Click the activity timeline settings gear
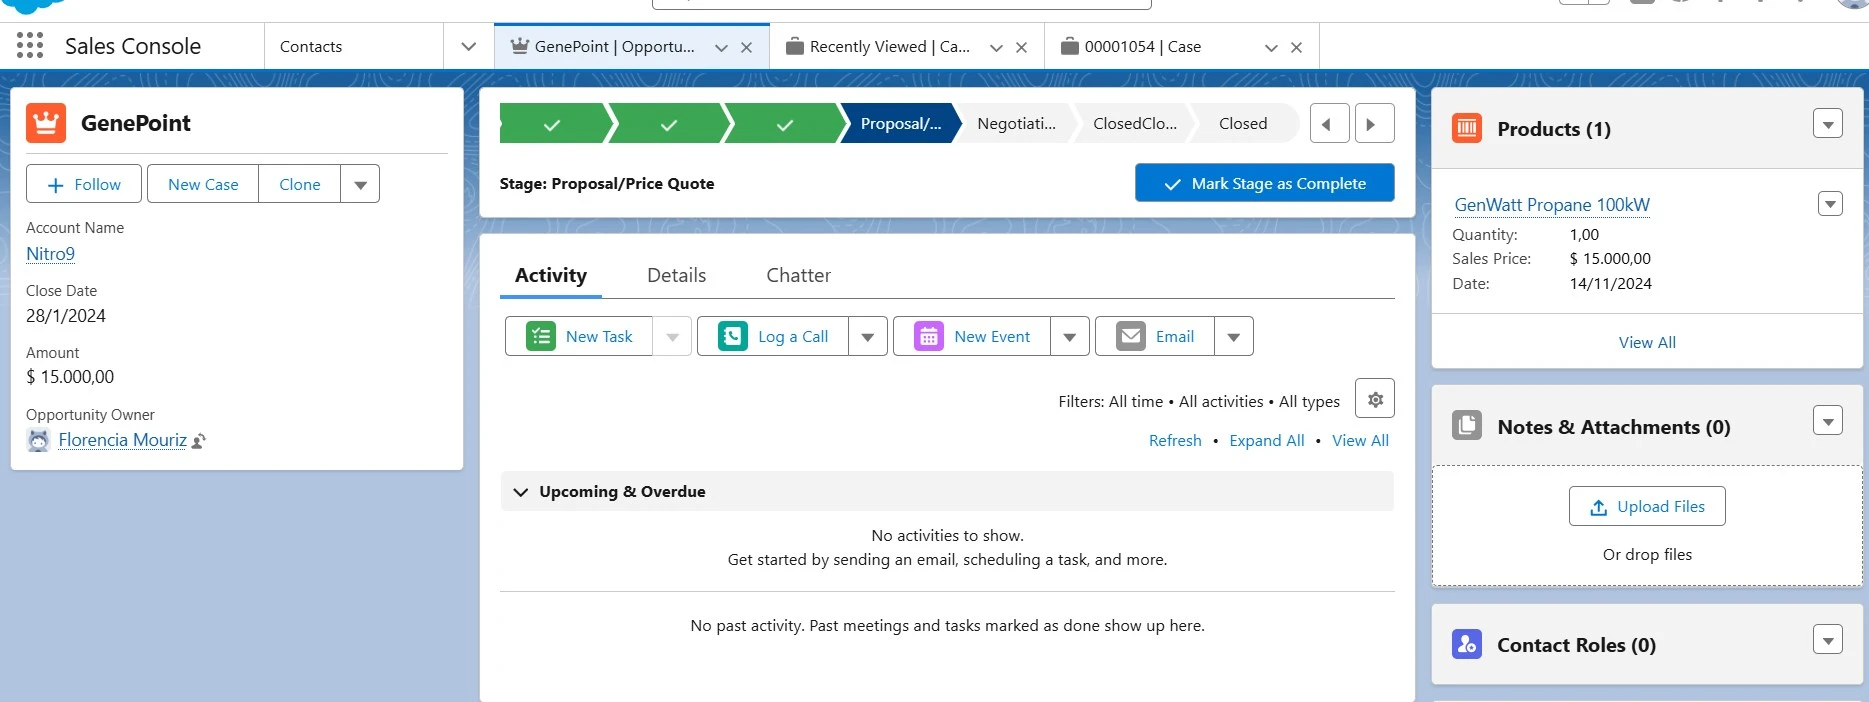The width and height of the screenshot is (1869, 702). tap(1375, 399)
